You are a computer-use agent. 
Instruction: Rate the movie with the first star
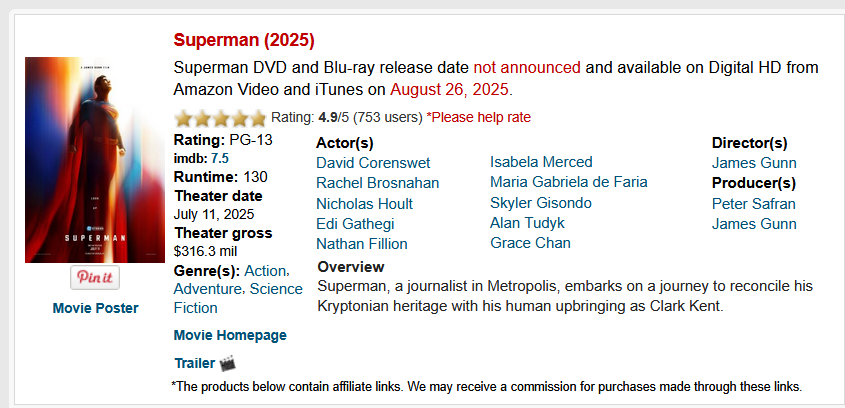(184, 117)
